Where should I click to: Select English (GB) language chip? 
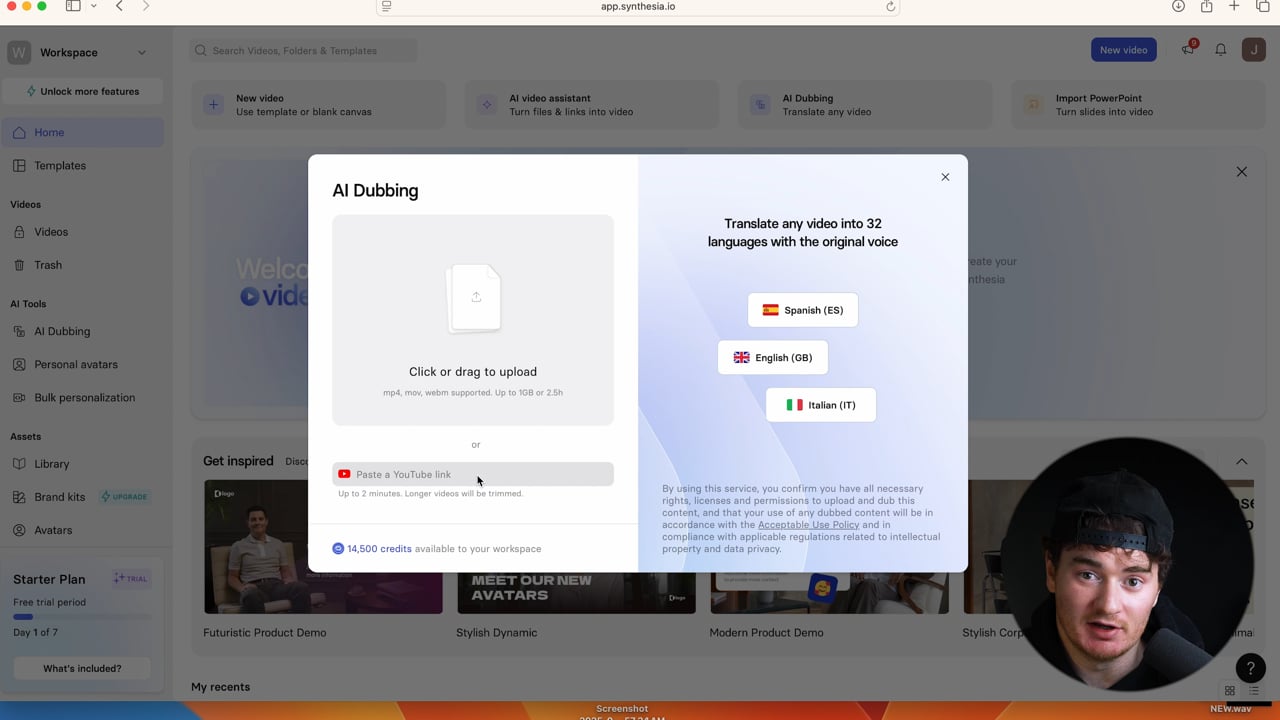[x=773, y=357]
